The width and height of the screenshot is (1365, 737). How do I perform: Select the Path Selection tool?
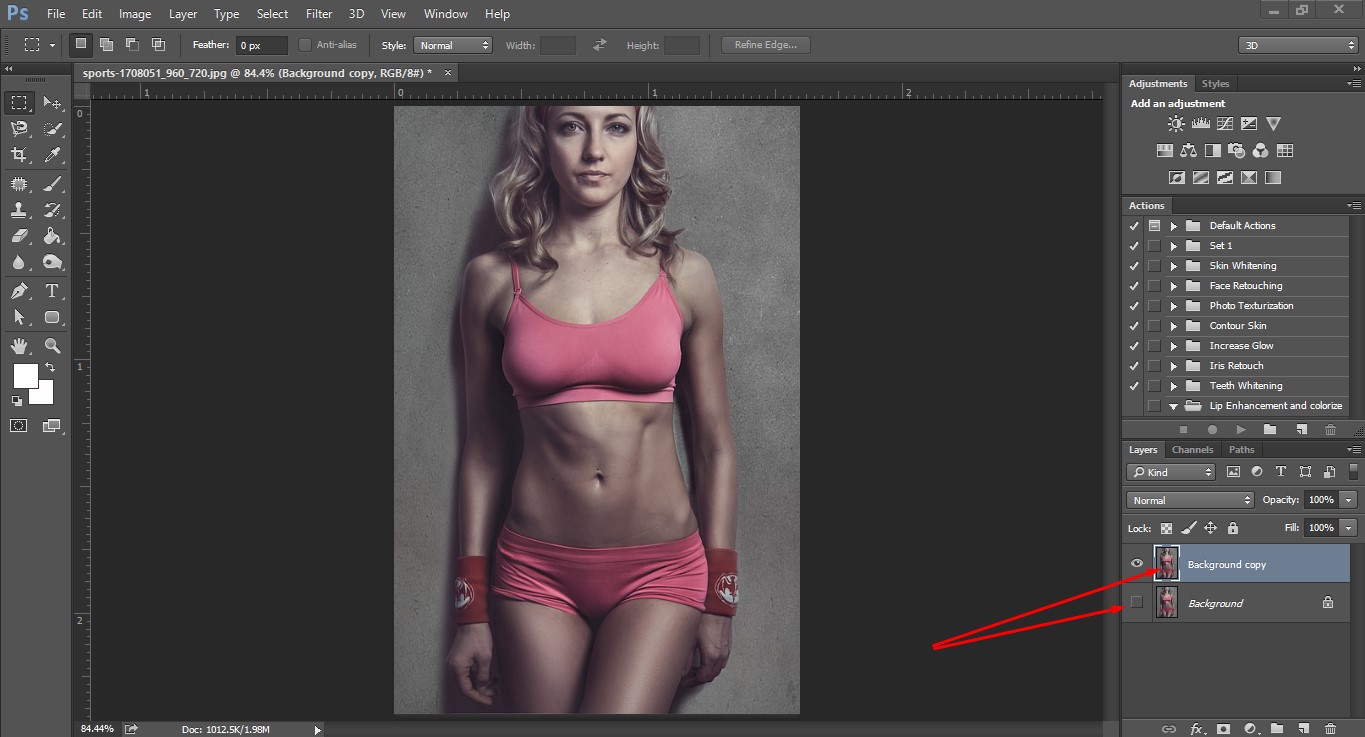point(19,317)
